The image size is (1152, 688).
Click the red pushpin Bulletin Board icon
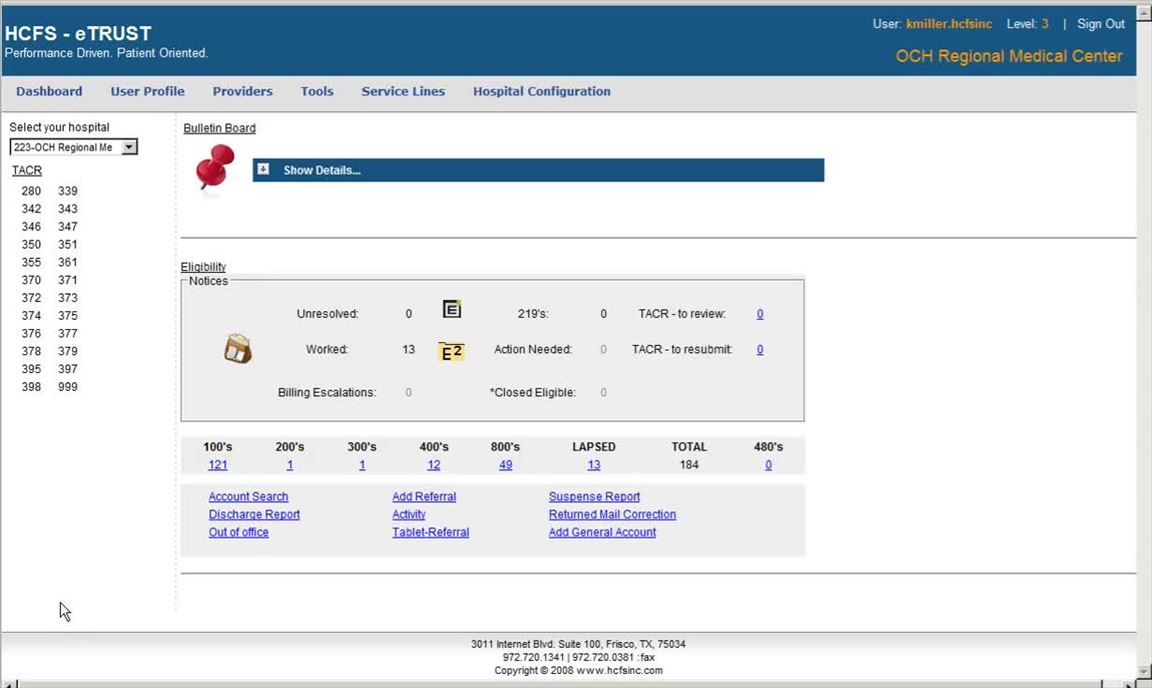tap(215, 167)
